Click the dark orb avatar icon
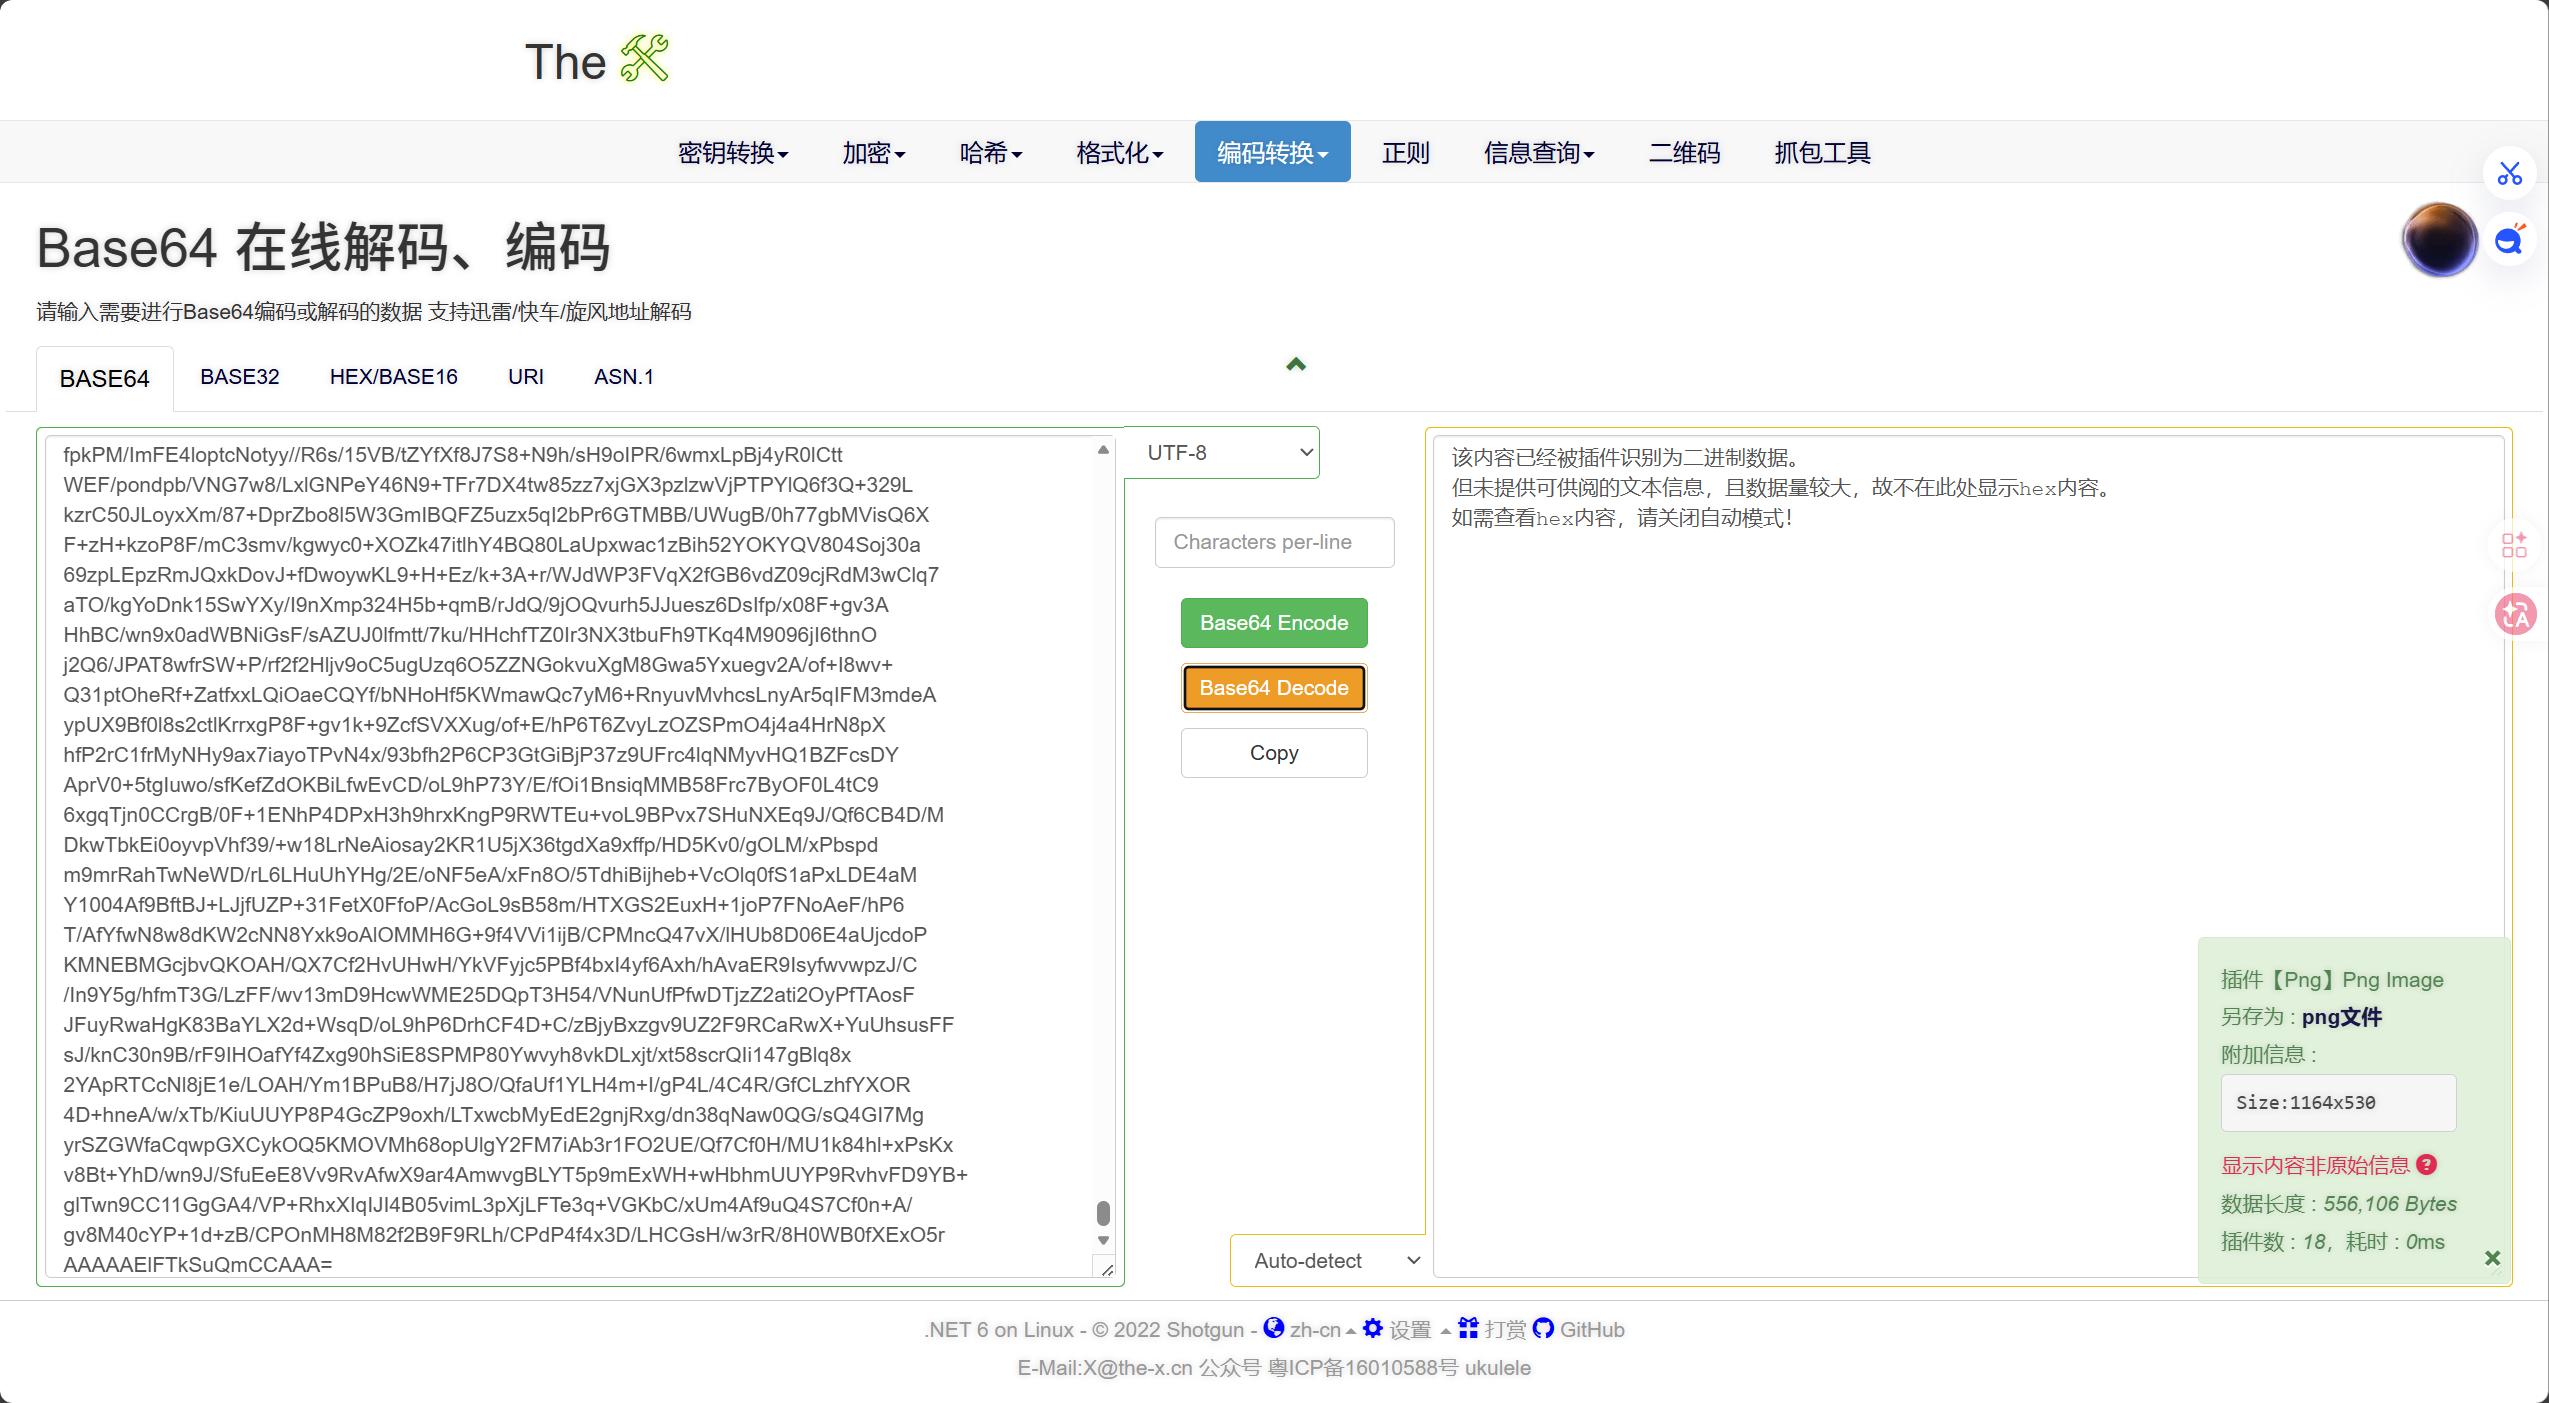This screenshot has height=1403, width=2549. click(2439, 239)
